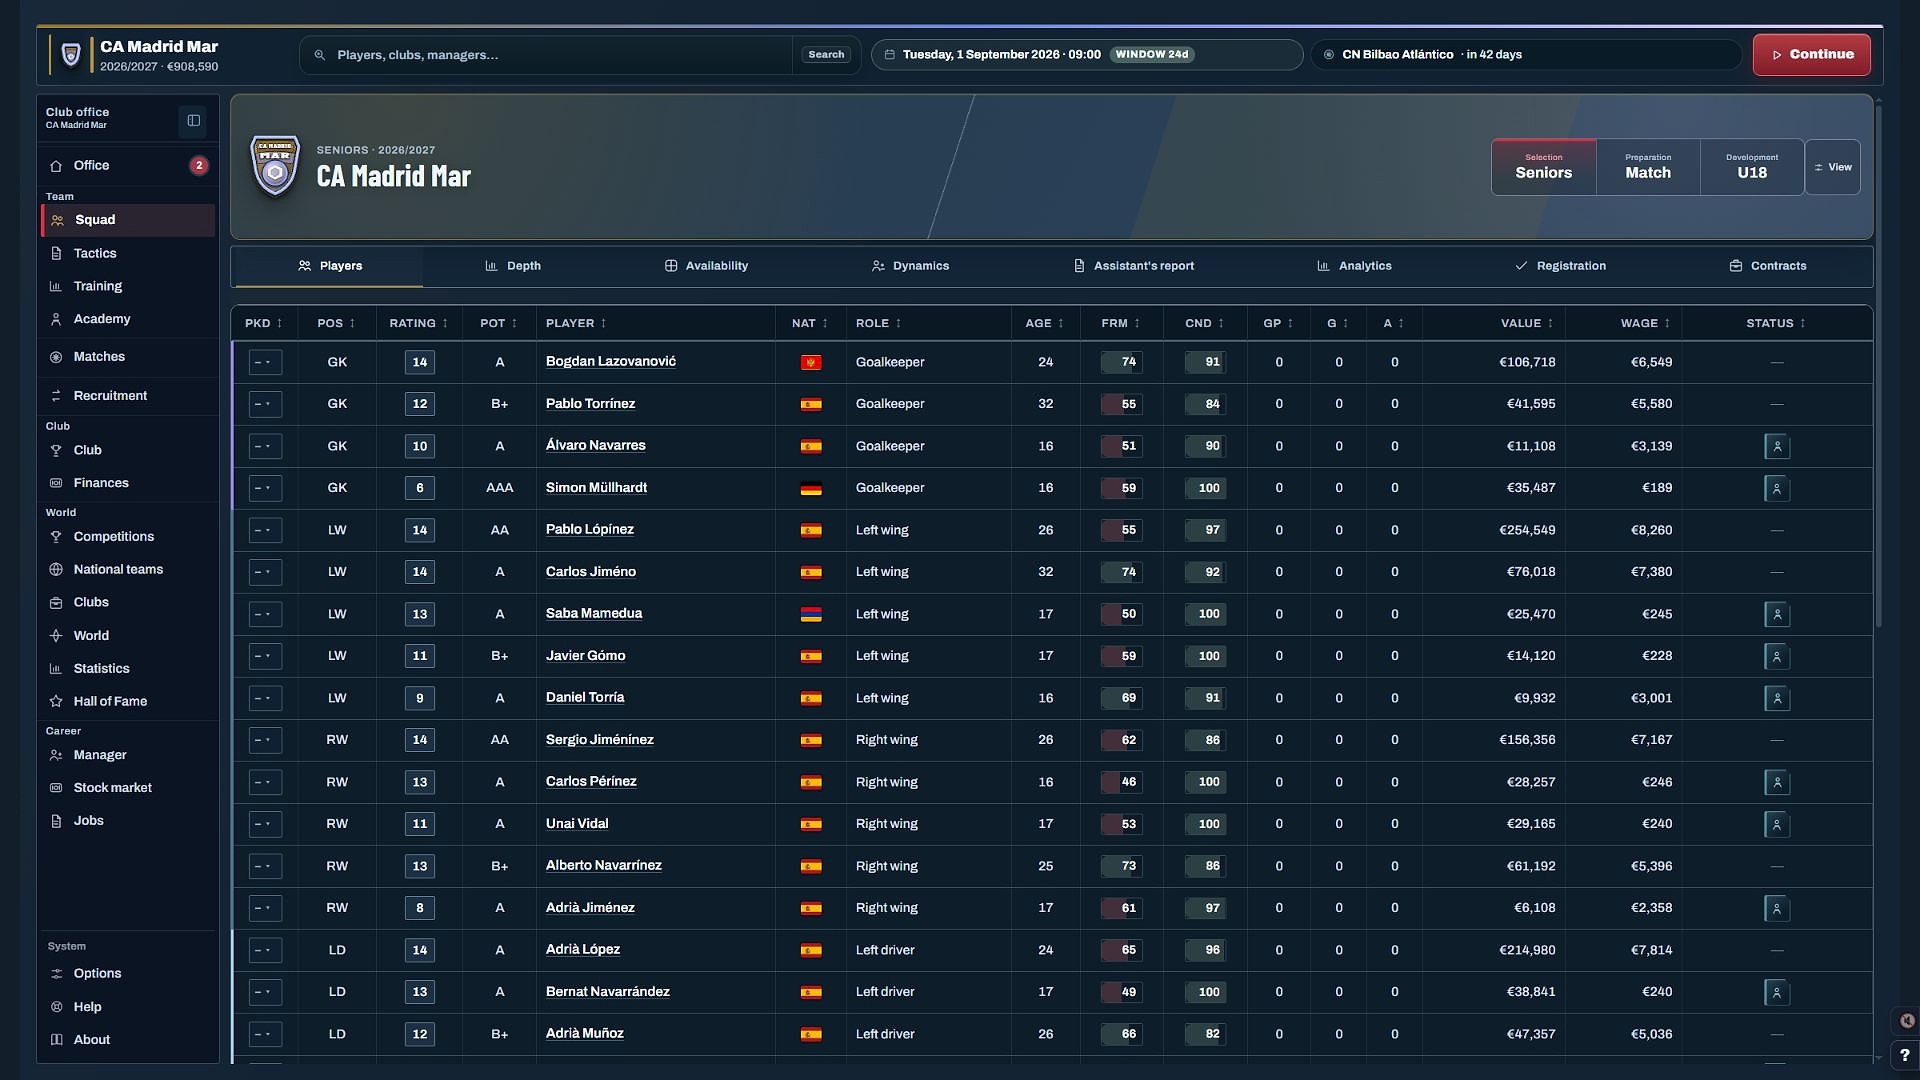
Task: Open the PKD selector for Adrià Muñoz
Action: (265, 1034)
